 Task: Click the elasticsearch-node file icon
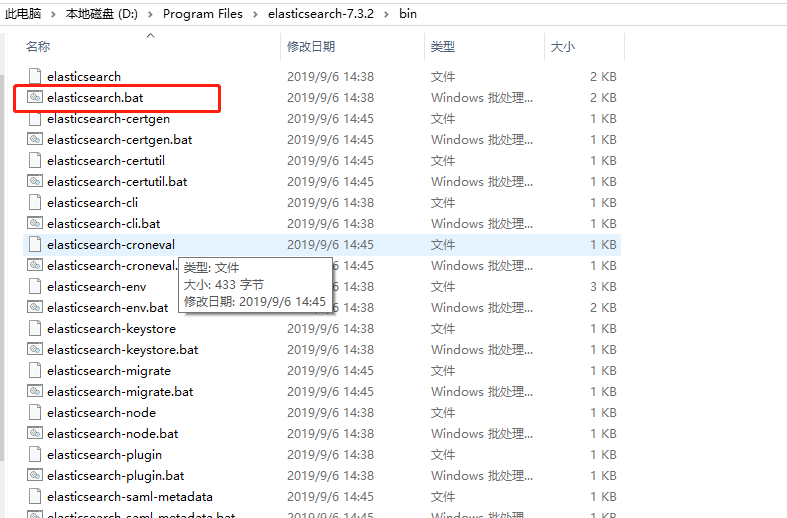pyautogui.click(x=35, y=413)
